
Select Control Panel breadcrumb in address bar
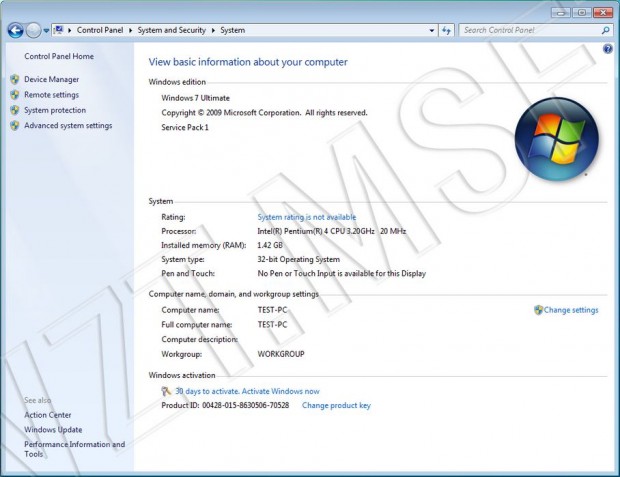tap(100, 30)
